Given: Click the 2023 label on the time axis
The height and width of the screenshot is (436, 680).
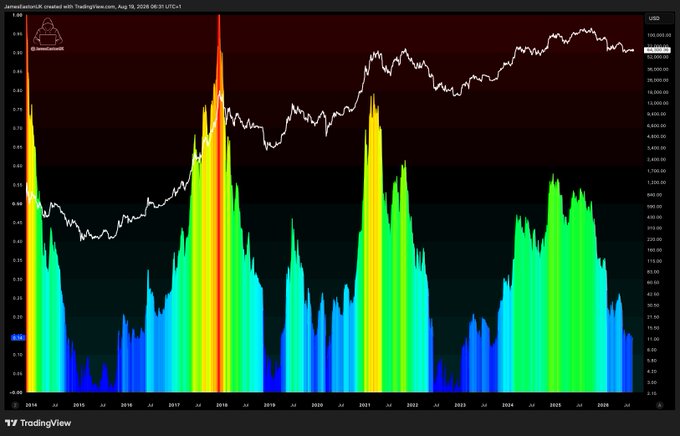Looking at the screenshot, I should 460,405.
